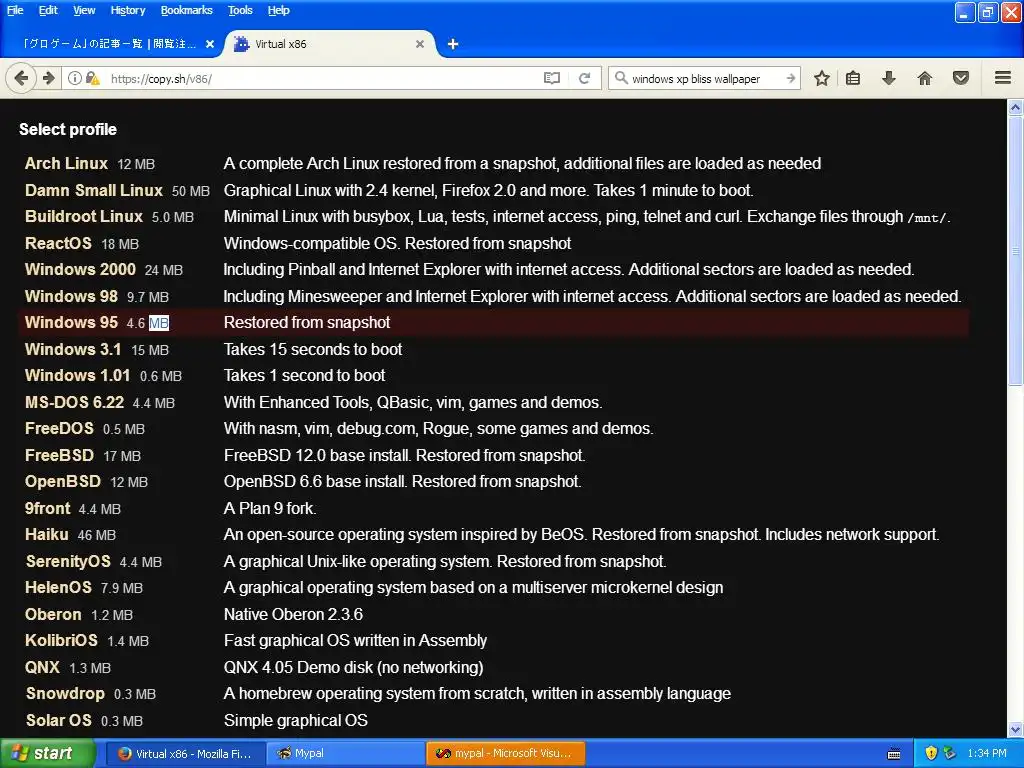Open the Bookmarks menu
The image size is (1024, 768).
pos(186,10)
